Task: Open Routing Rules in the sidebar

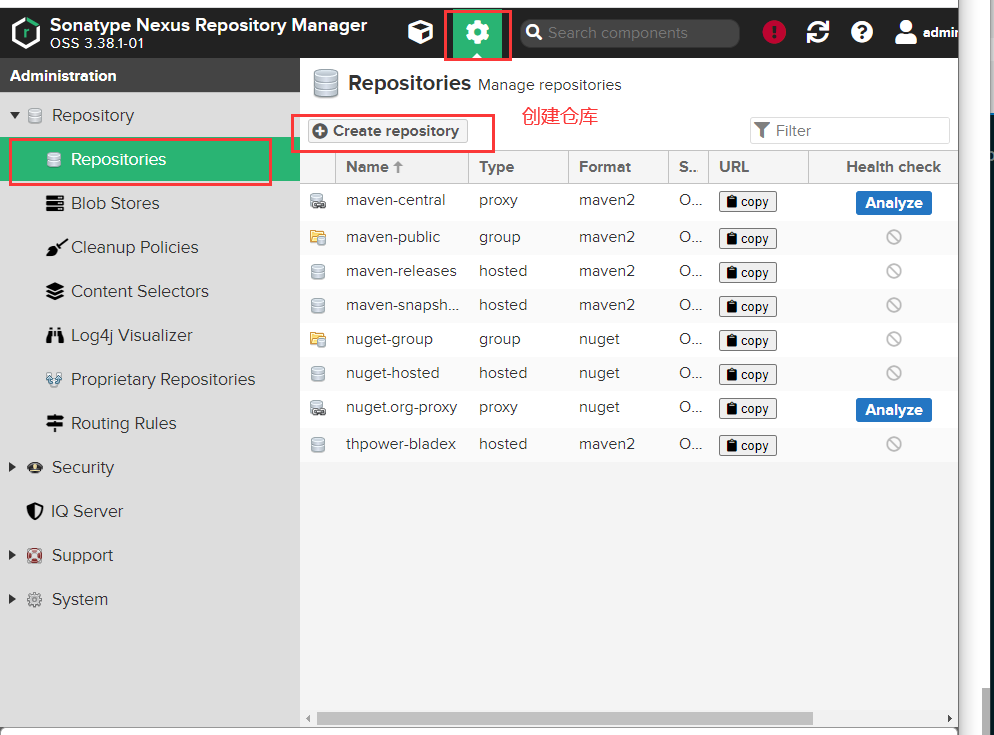Action: [150, 423]
